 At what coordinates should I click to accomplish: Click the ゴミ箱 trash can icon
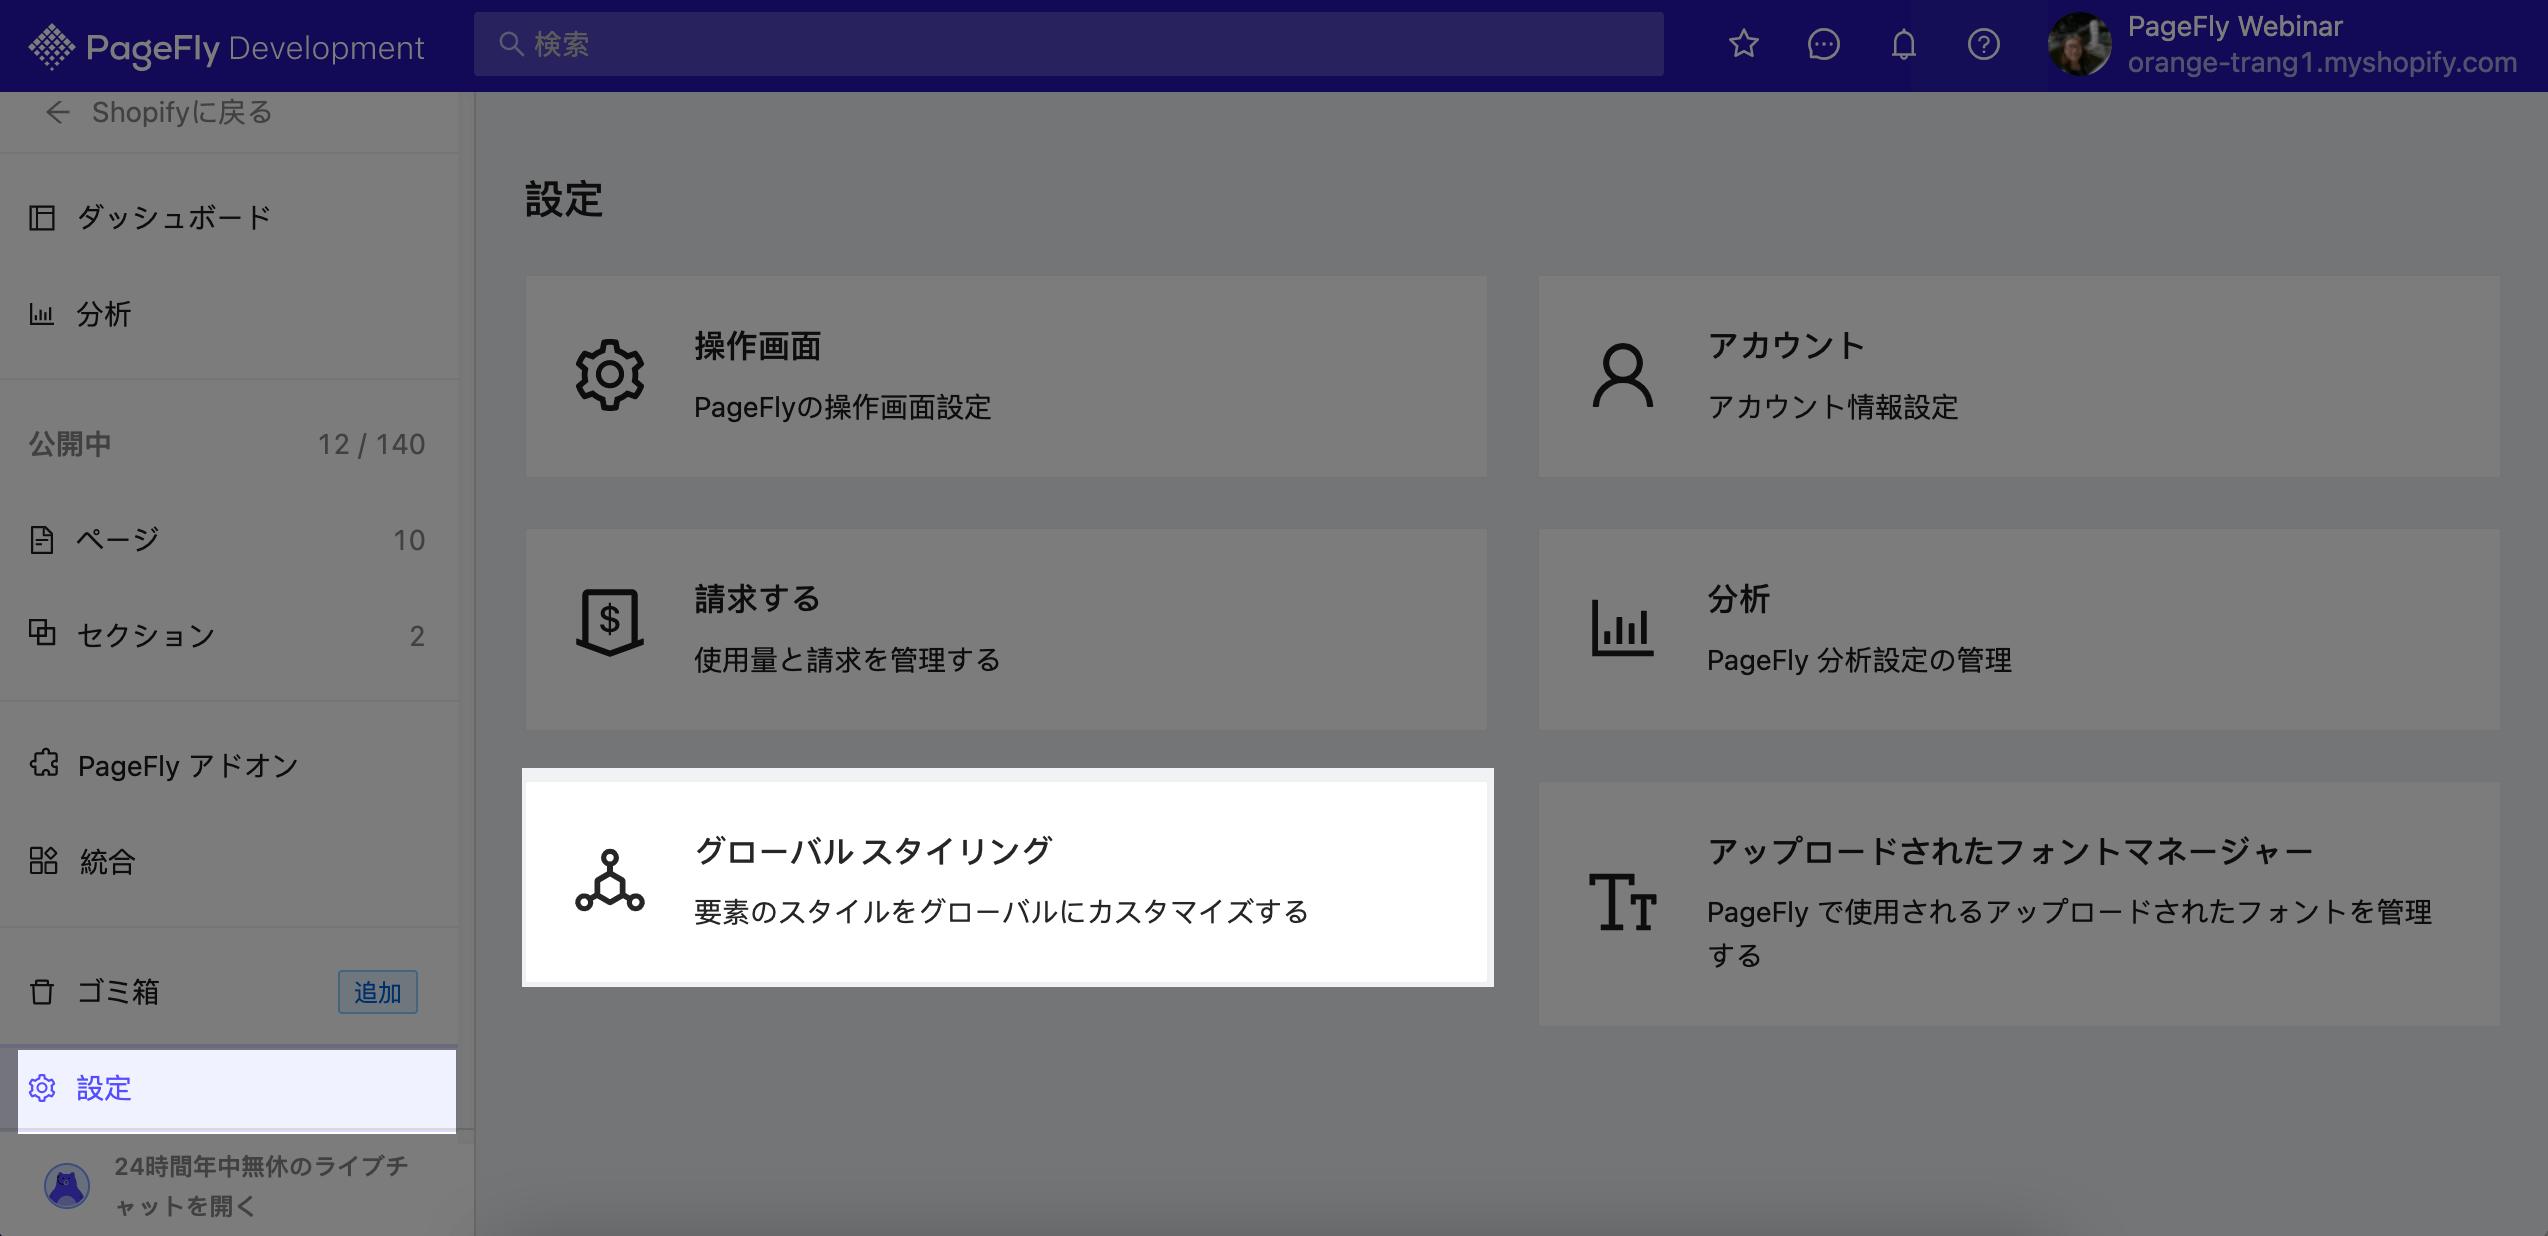pyautogui.click(x=42, y=991)
